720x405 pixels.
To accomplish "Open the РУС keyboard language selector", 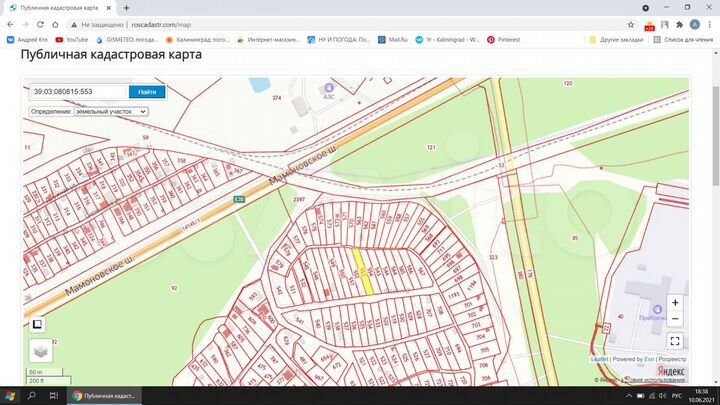I will (x=679, y=396).
